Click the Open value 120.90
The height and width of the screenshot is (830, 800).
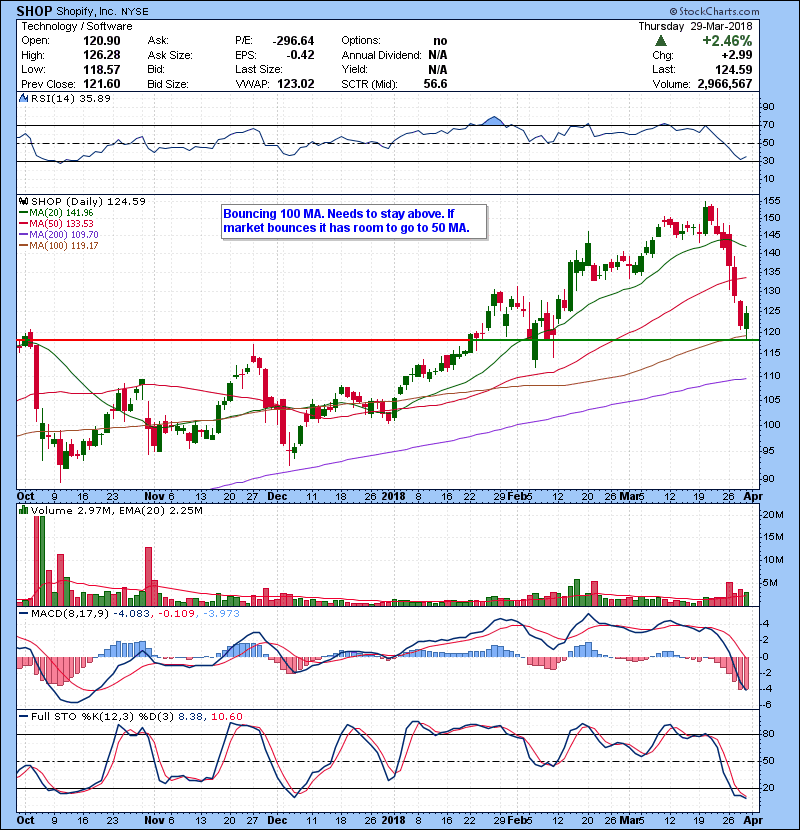[x=102, y=41]
